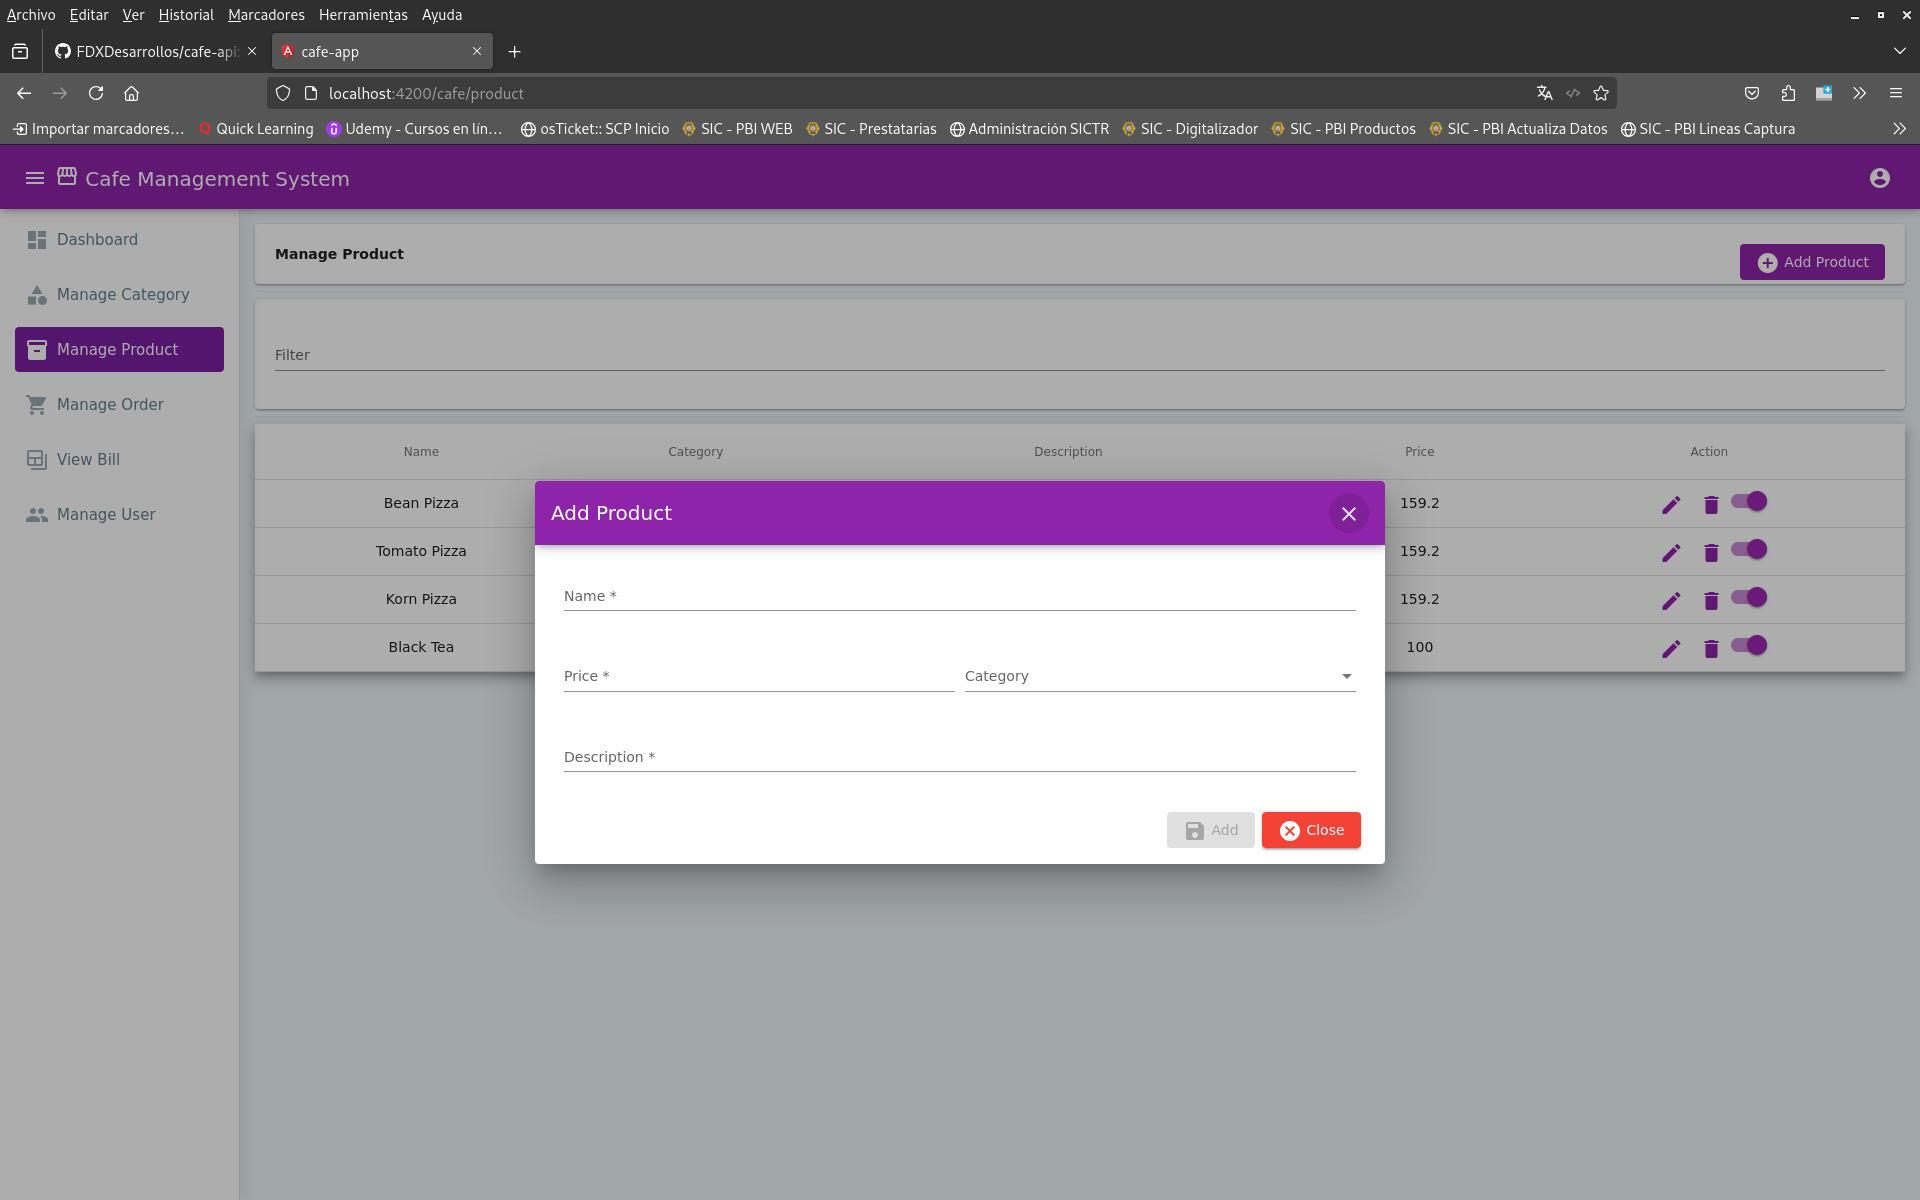Image resolution: width=1920 pixels, height=1200 pixels.
Task: Bookmark this page with the star icon
Action: pos(1601,93)
